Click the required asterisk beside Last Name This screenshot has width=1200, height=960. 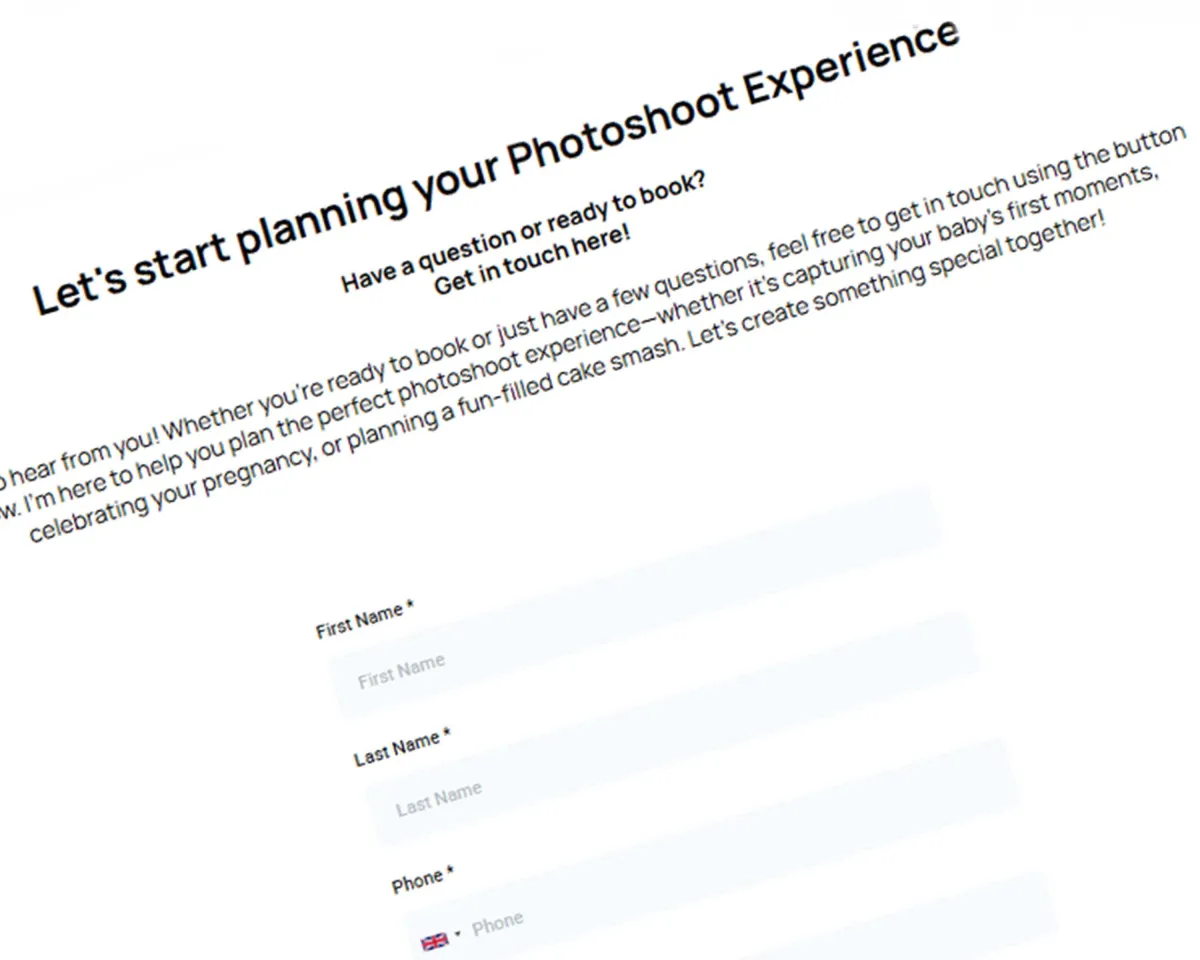click(x=446, y=733)
